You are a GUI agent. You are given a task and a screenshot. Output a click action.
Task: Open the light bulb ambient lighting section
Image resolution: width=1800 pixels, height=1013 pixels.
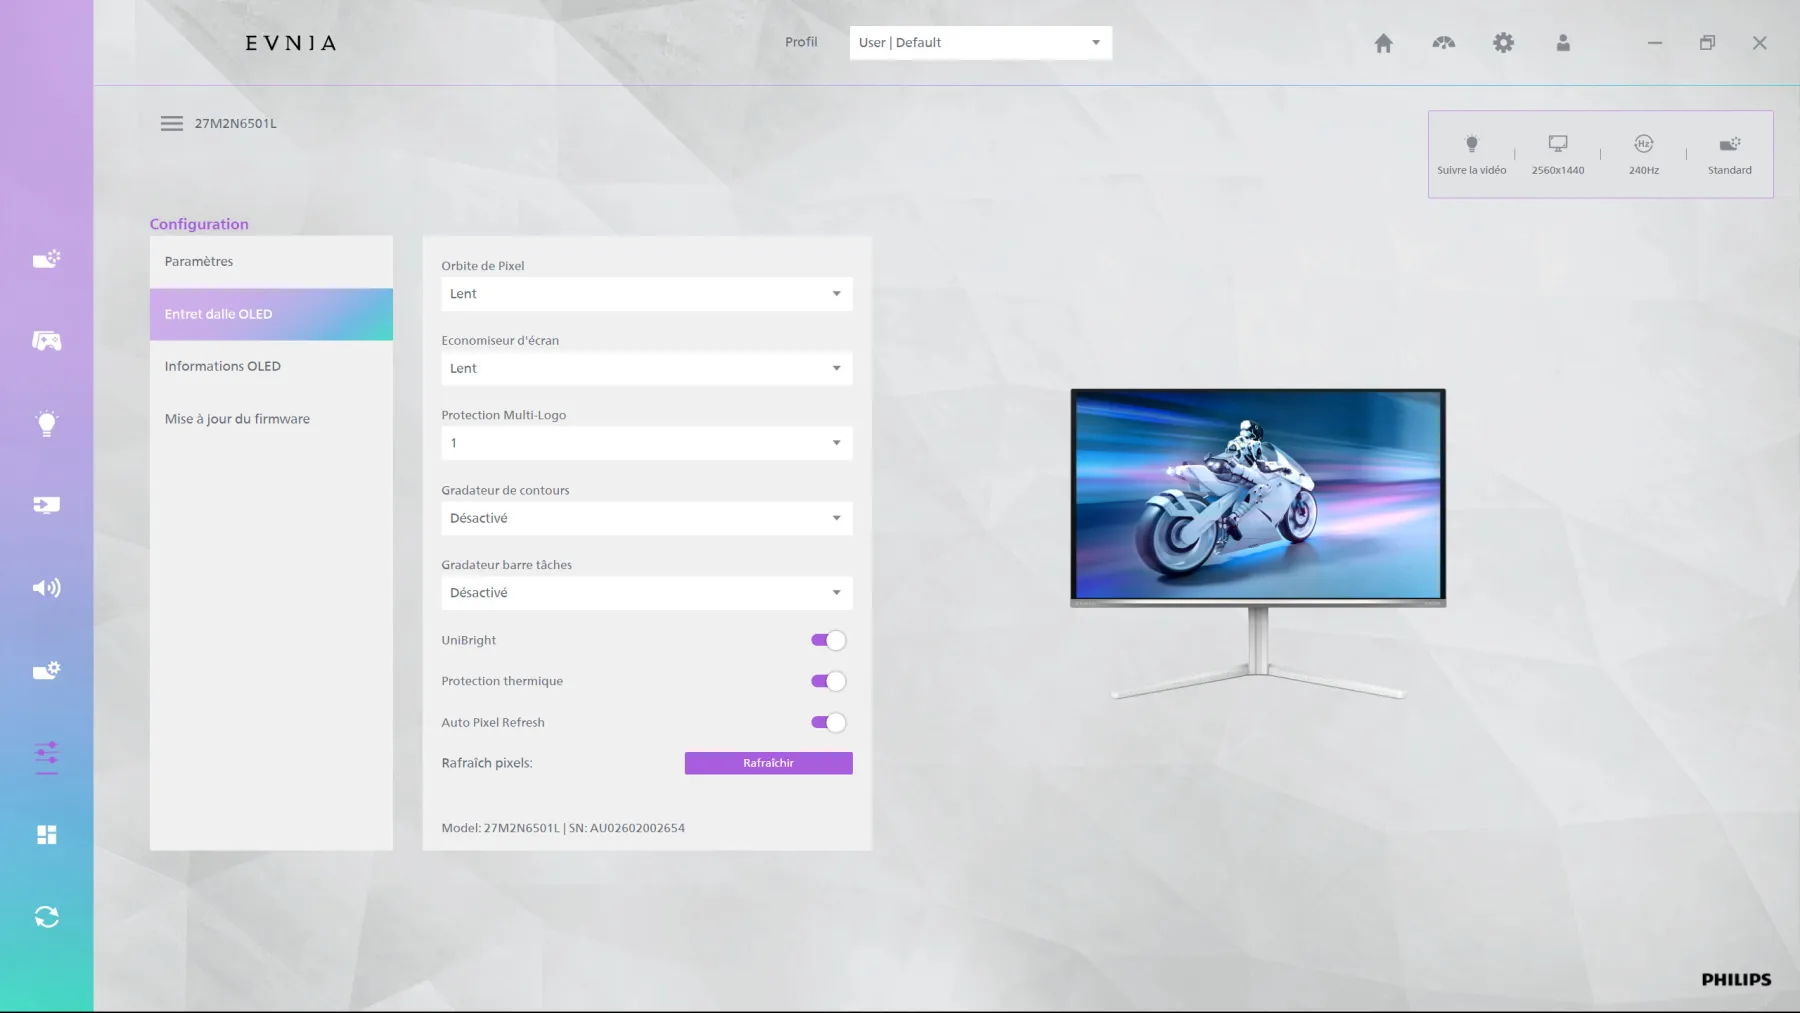coord(46,423)
